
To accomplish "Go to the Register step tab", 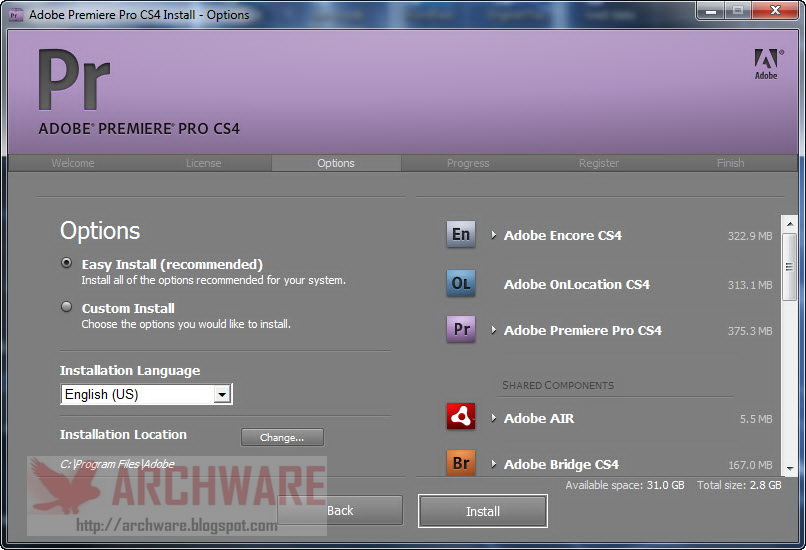I will coord(599,163).
